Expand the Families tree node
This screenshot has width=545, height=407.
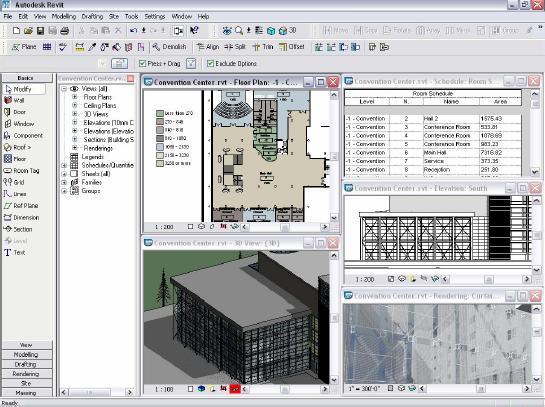point(64,182)
